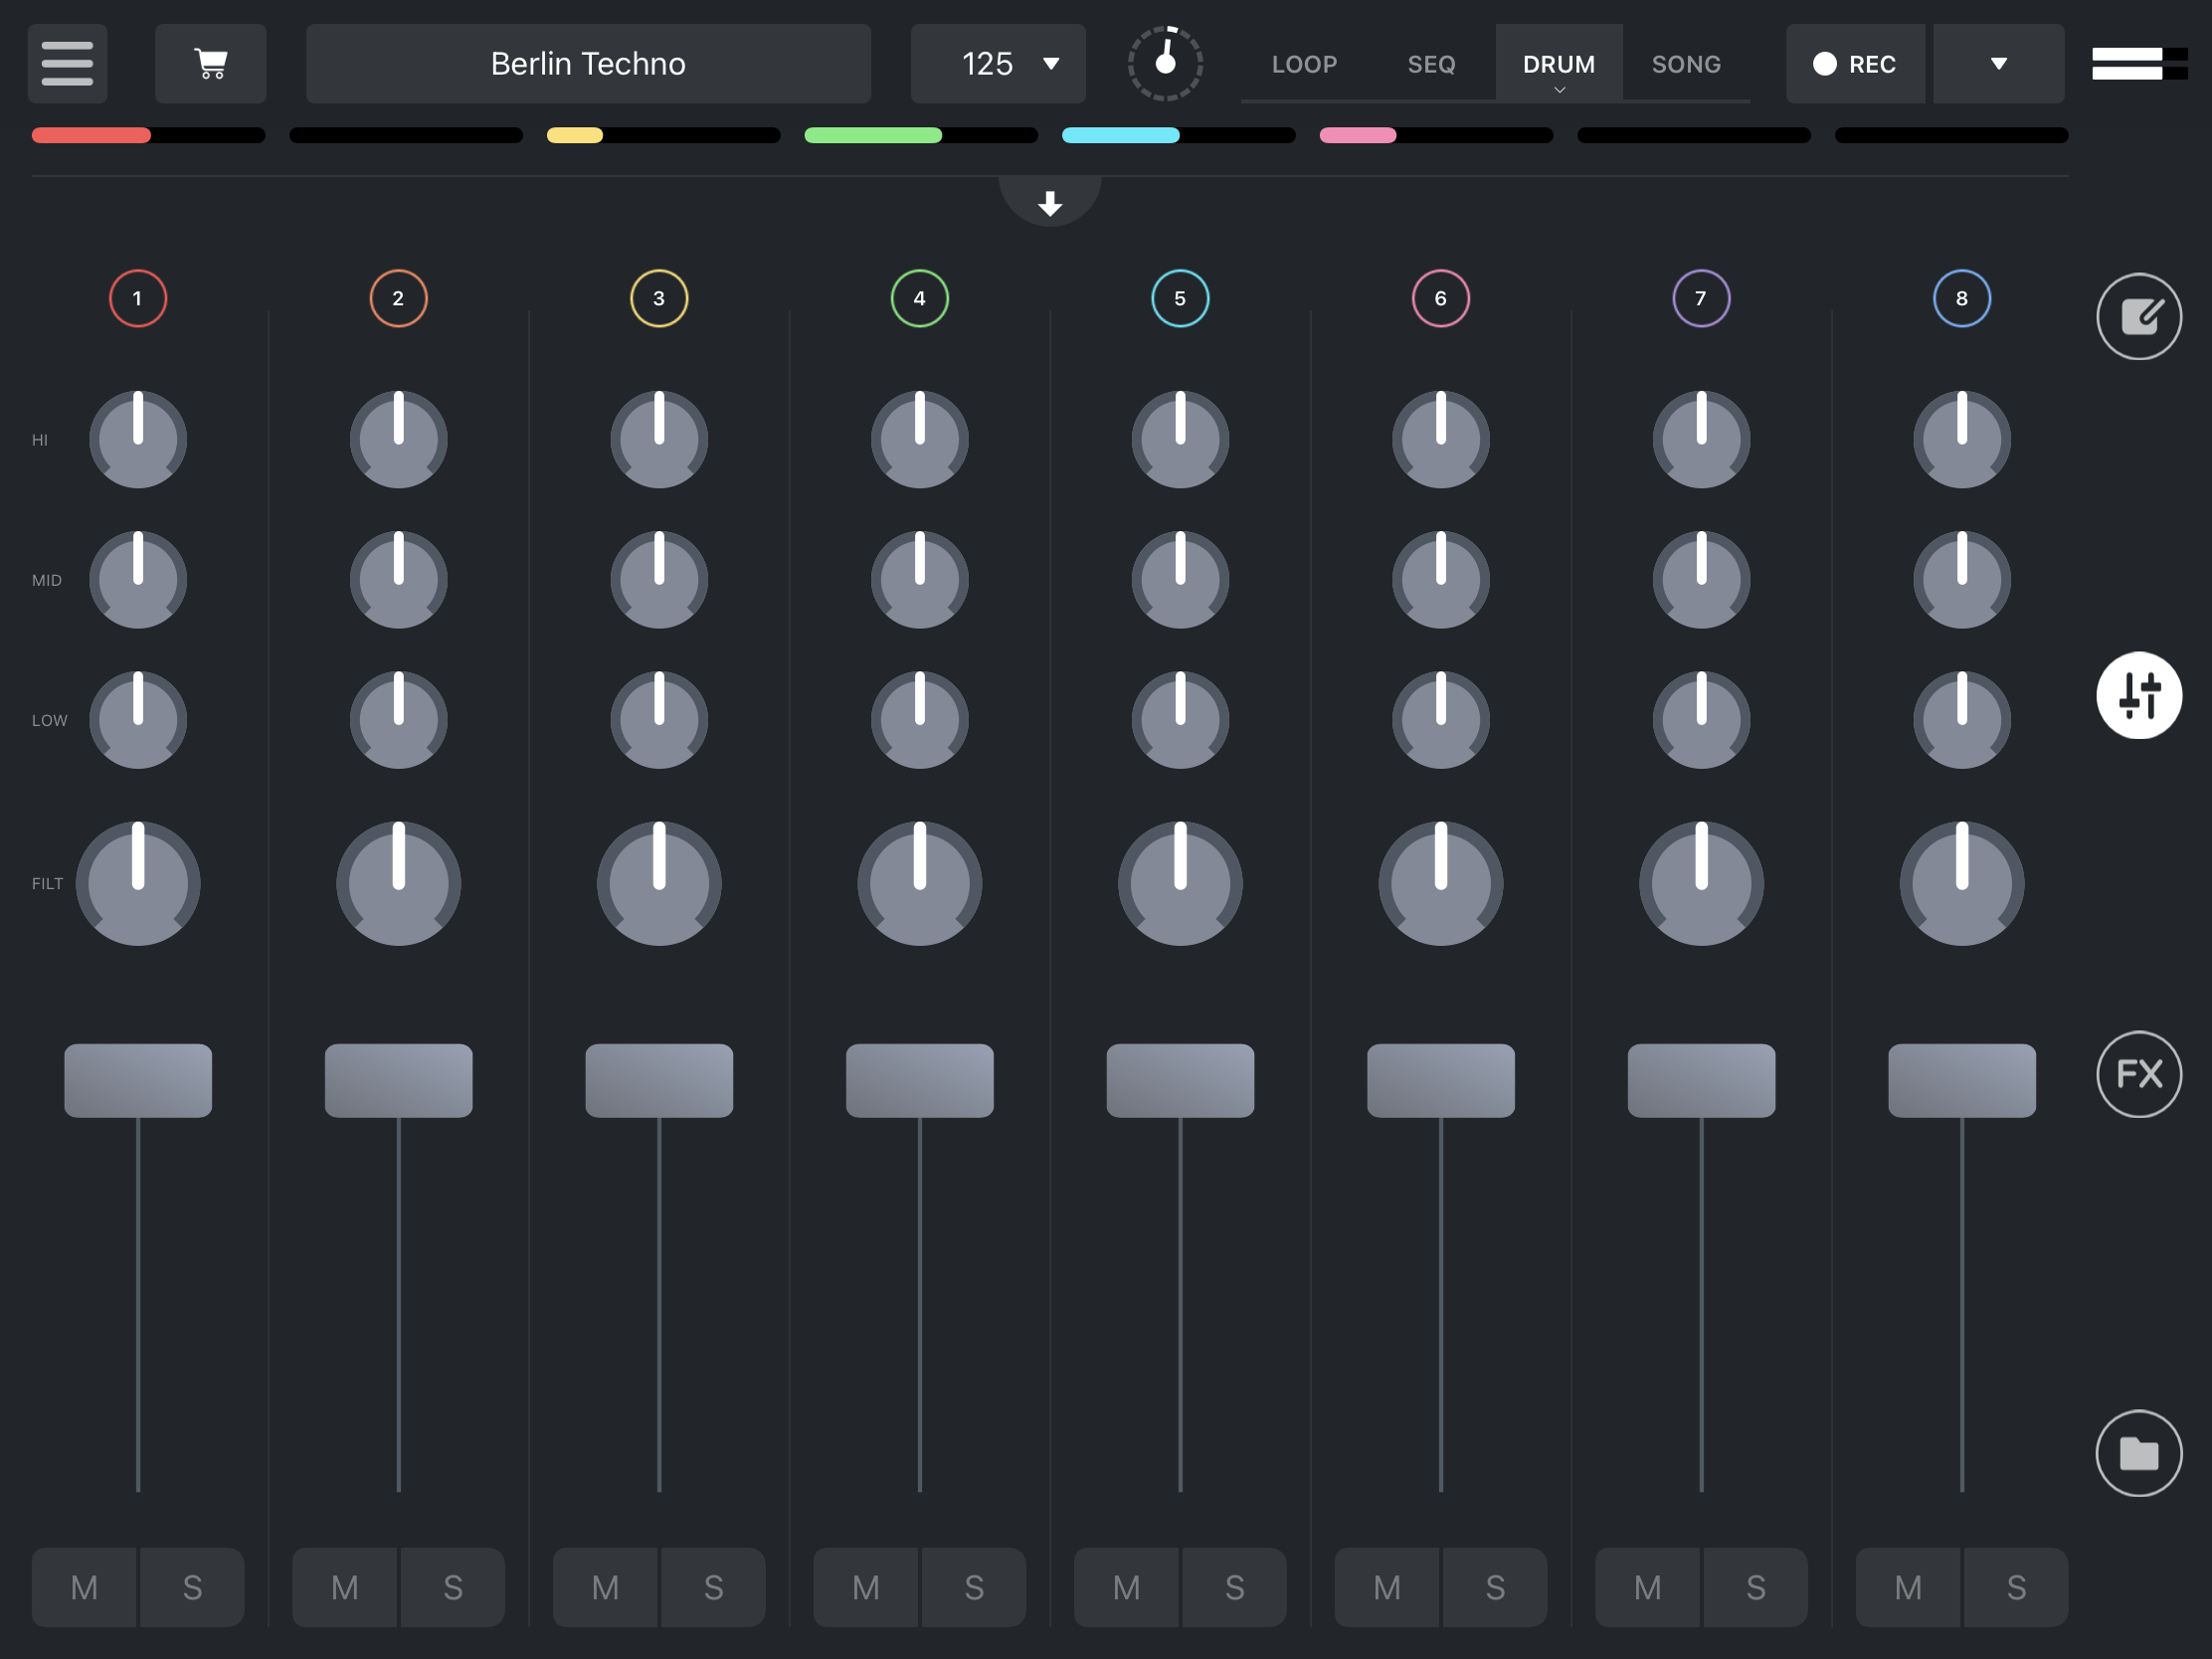Open the shopping cart store
The height and width of the screenshot is (1659, 2212).
pos(210,63)
